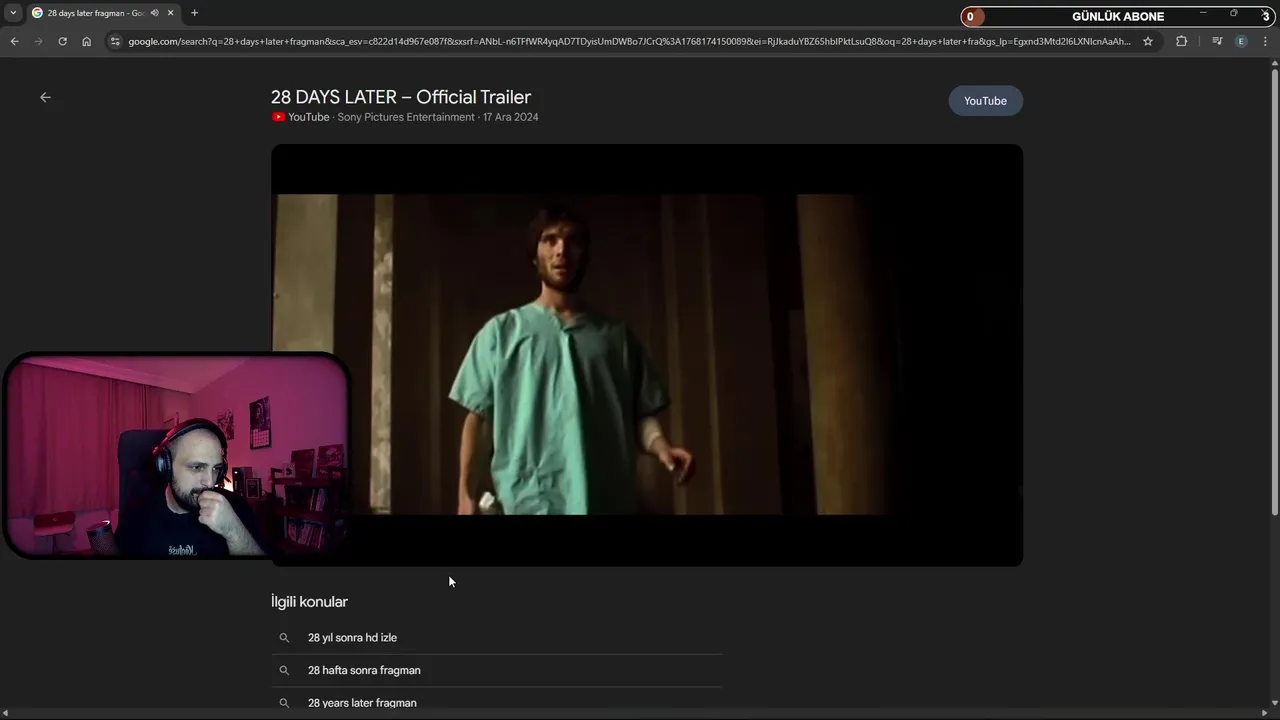Focus the google.com address bar URL
Viewport: 1280px width, 720px height.
pyautogui.click(x=629, y=41)
